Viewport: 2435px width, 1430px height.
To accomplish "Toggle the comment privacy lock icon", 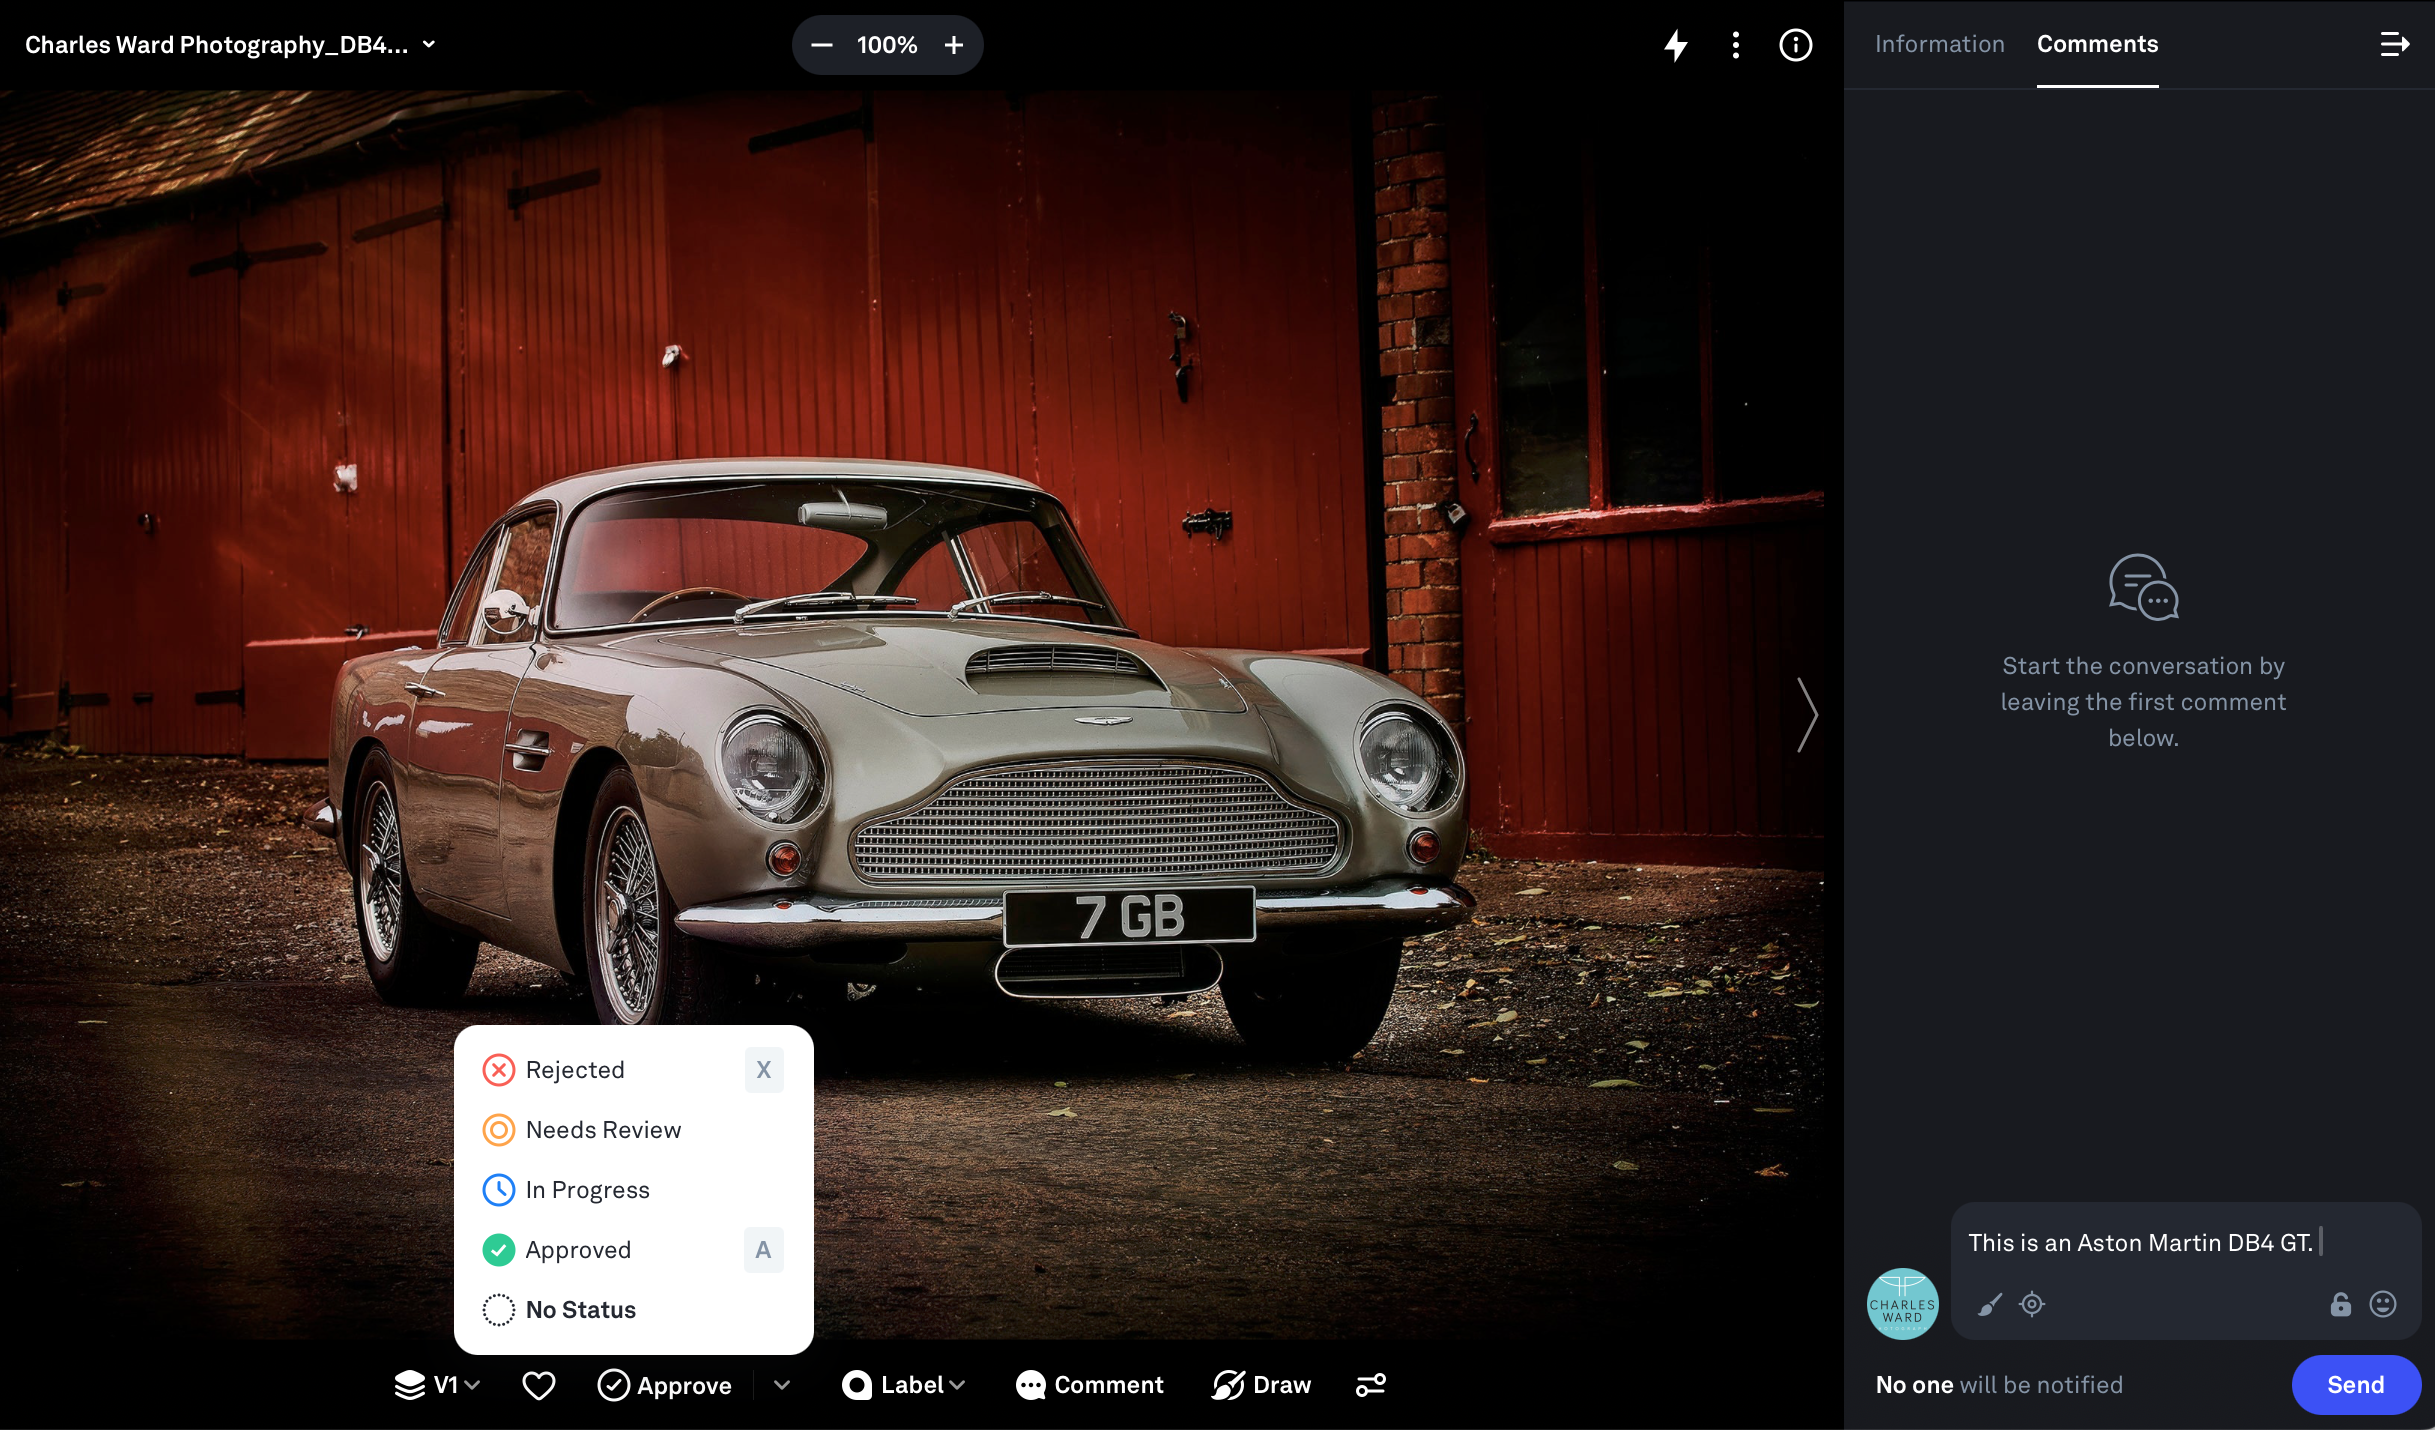I will pos(2341,1304).
